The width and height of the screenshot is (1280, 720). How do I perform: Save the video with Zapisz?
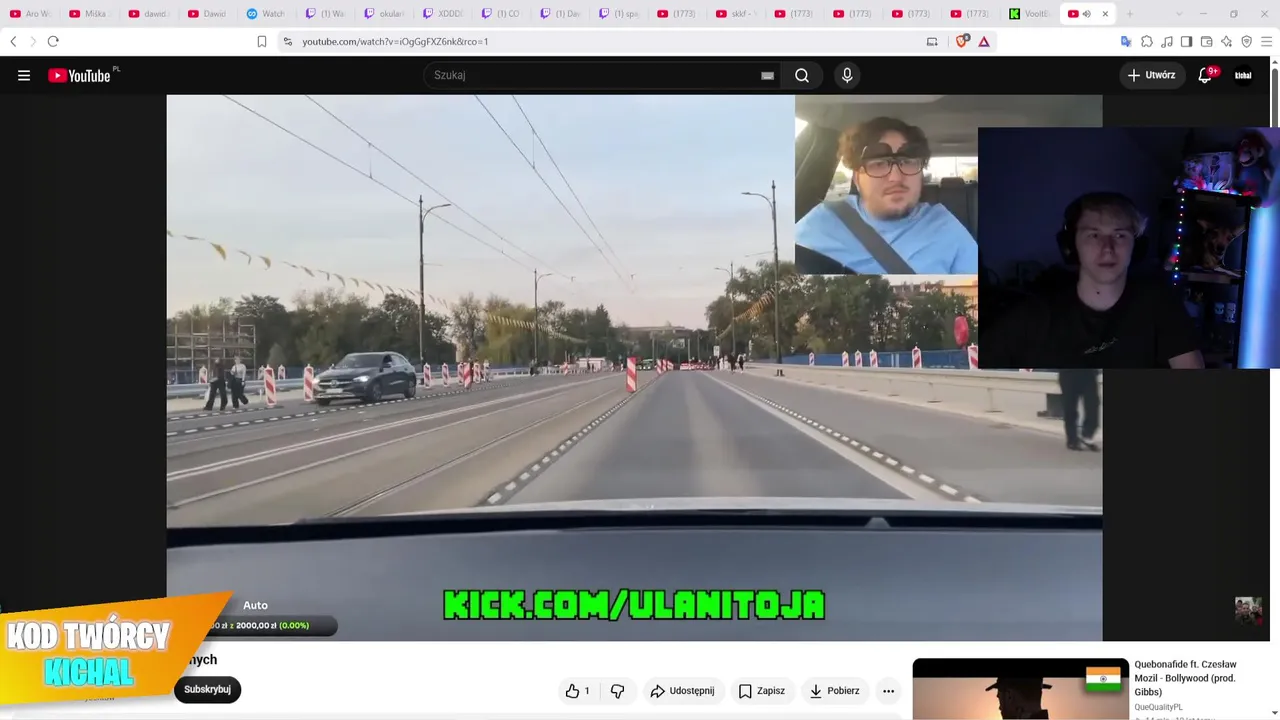coord(762,691)
